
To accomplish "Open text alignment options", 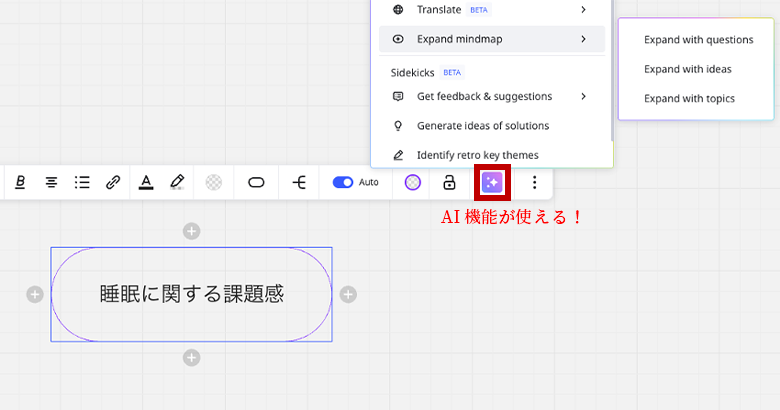I will point(50,182).
